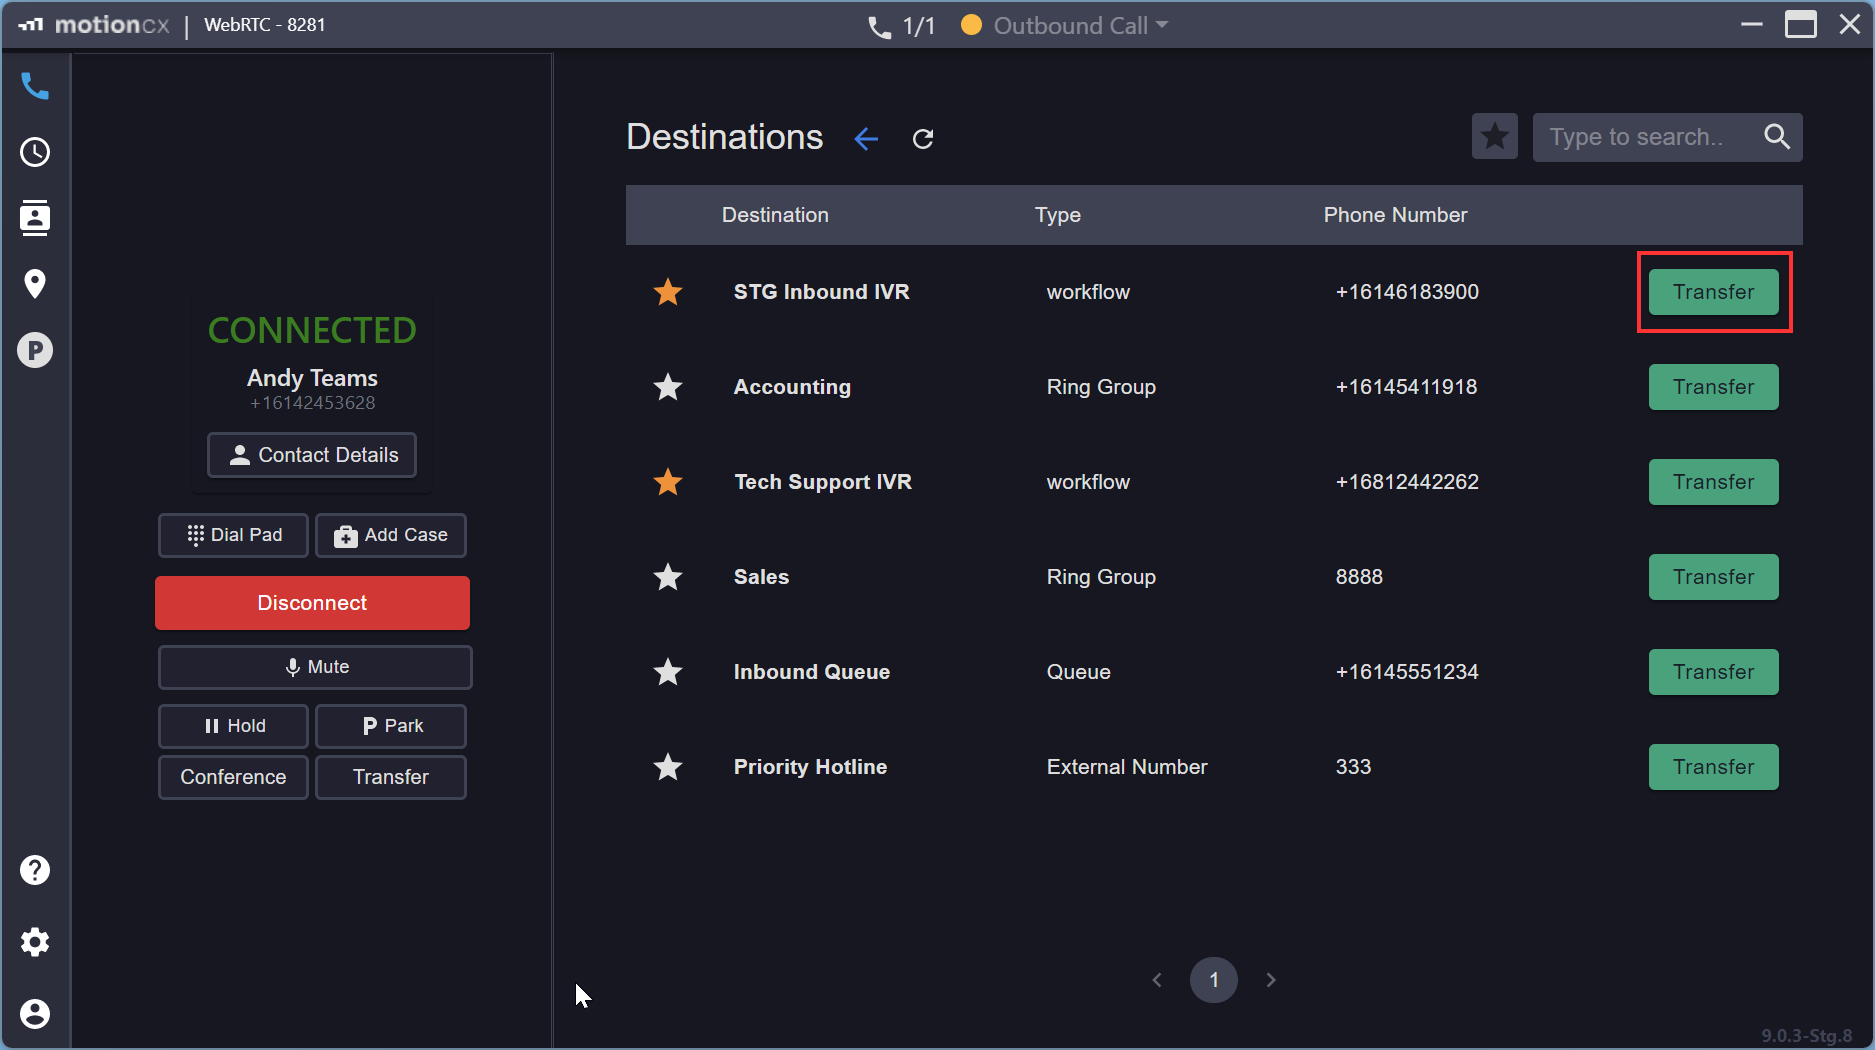
Task: Click caller number +16142453628
Action: pos(312,403)
